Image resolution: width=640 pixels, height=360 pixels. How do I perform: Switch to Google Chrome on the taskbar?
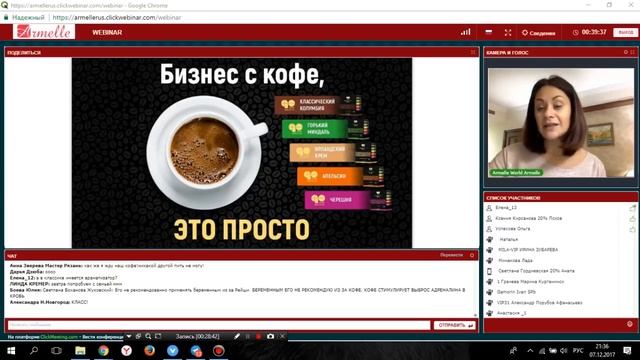tap(103, 351)
